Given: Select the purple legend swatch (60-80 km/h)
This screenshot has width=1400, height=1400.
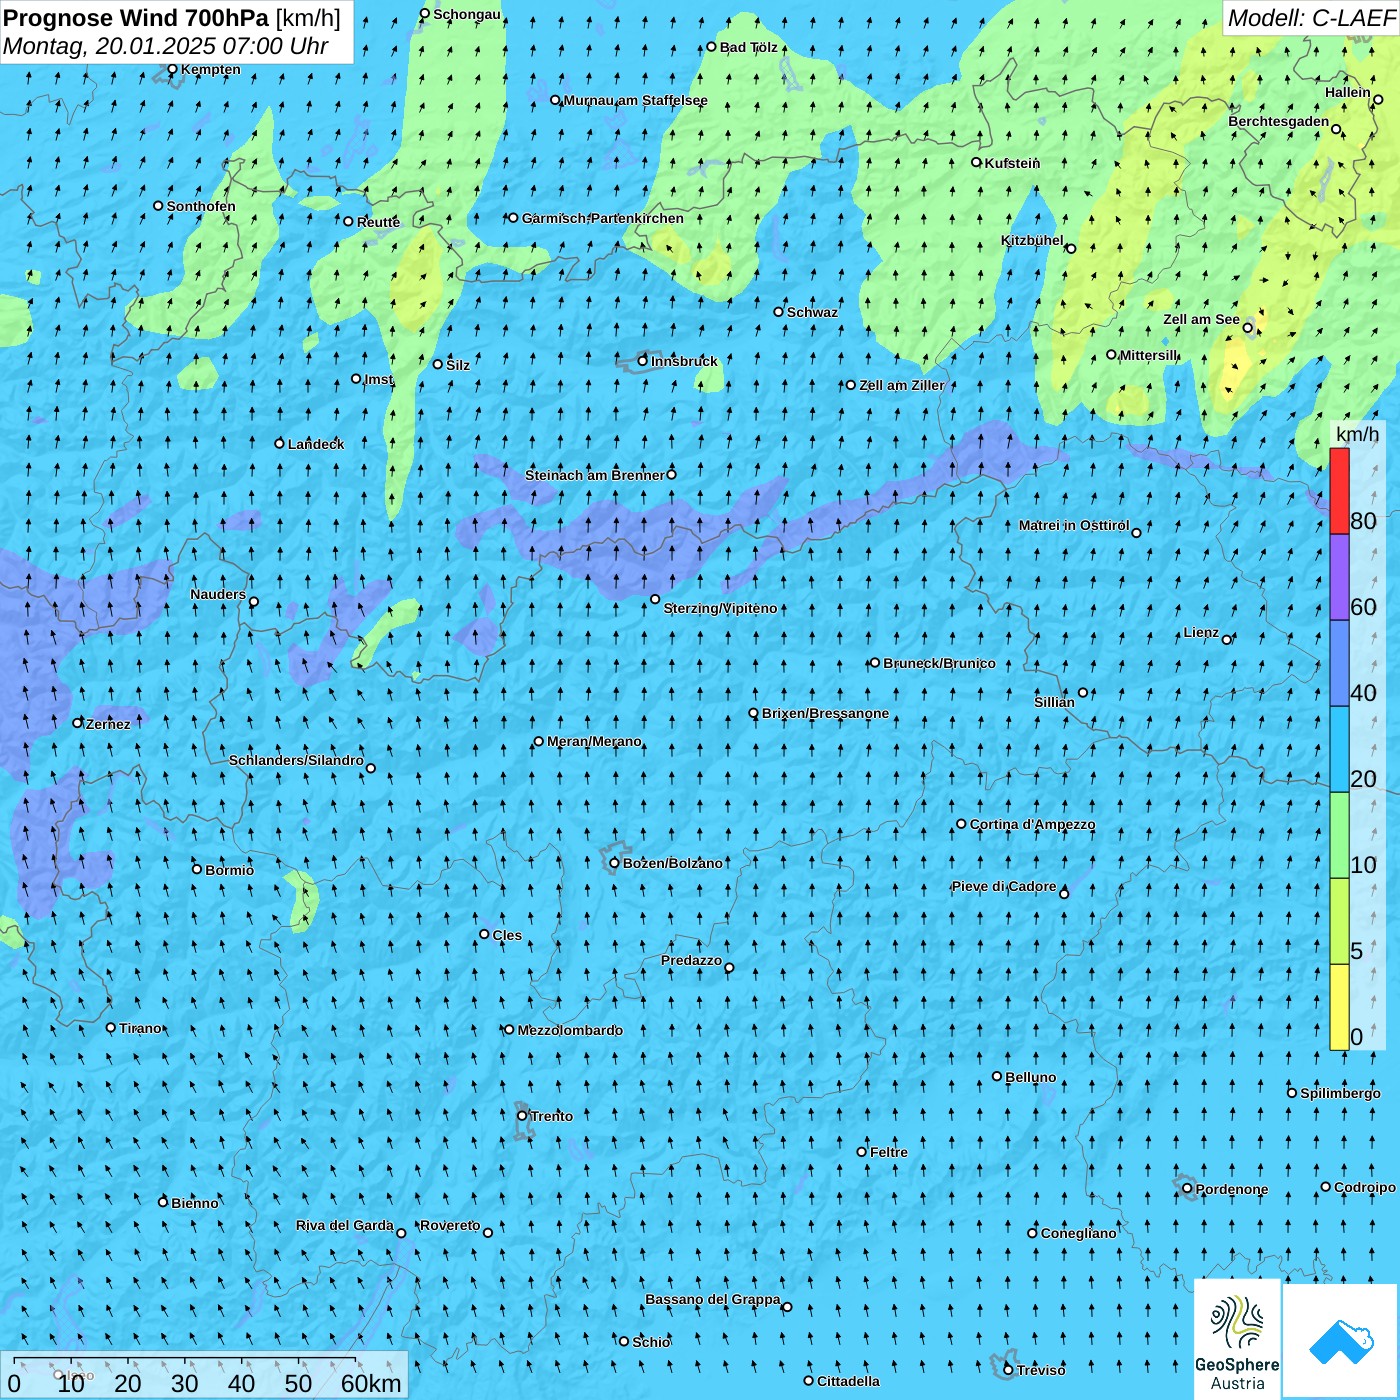Looking at the screenshot, I should coord(1339,578).
